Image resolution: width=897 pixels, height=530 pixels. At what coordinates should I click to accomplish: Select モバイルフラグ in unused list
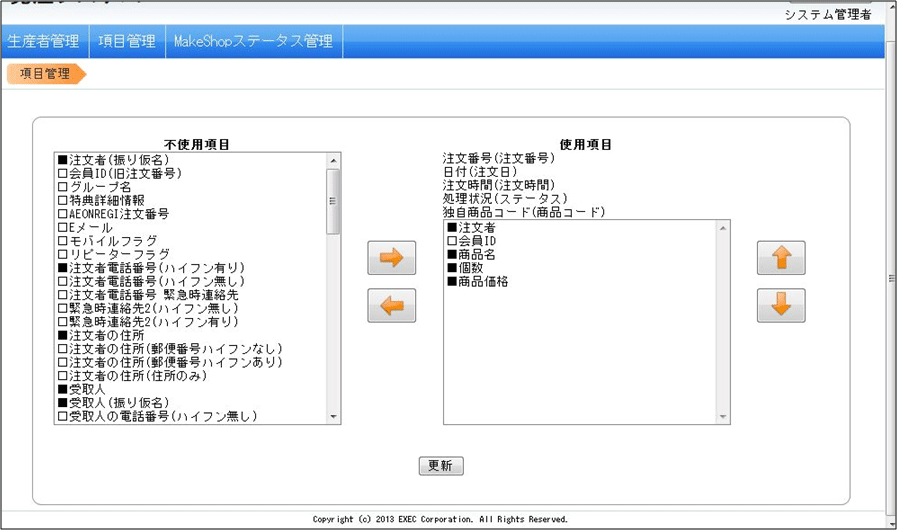[107, 240]
